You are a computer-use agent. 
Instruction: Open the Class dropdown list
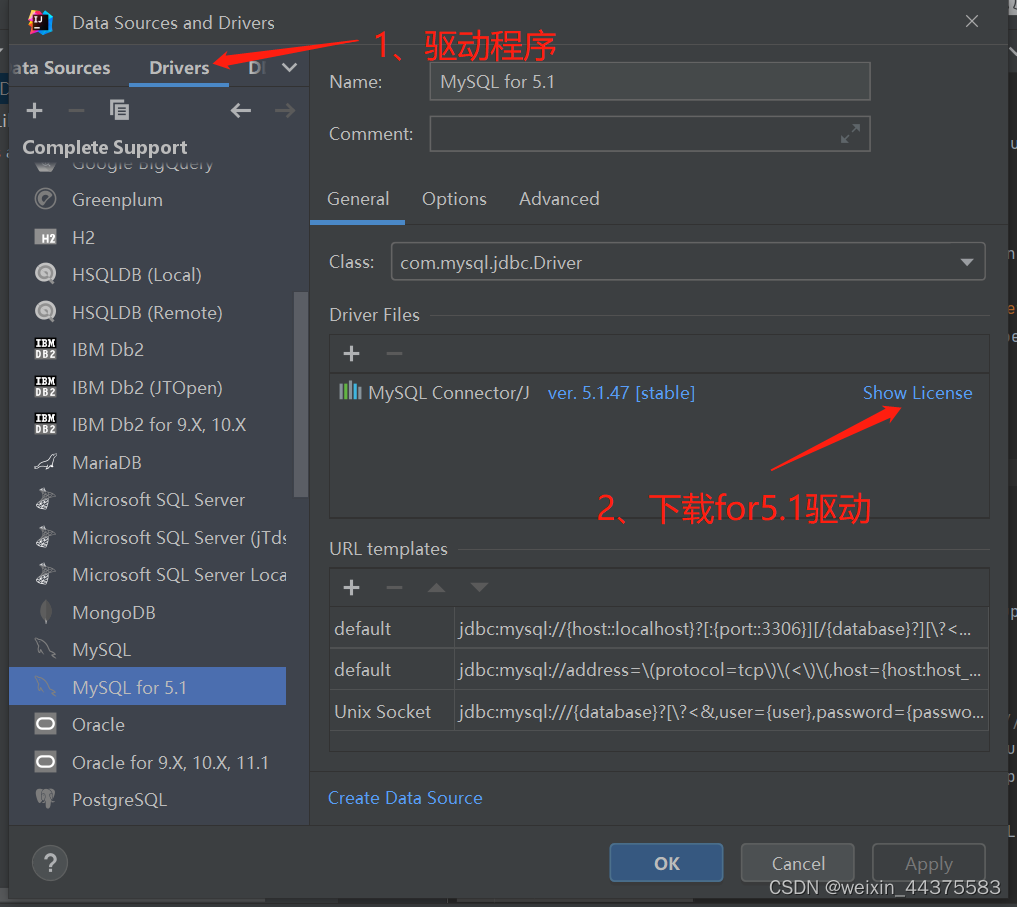966,262
